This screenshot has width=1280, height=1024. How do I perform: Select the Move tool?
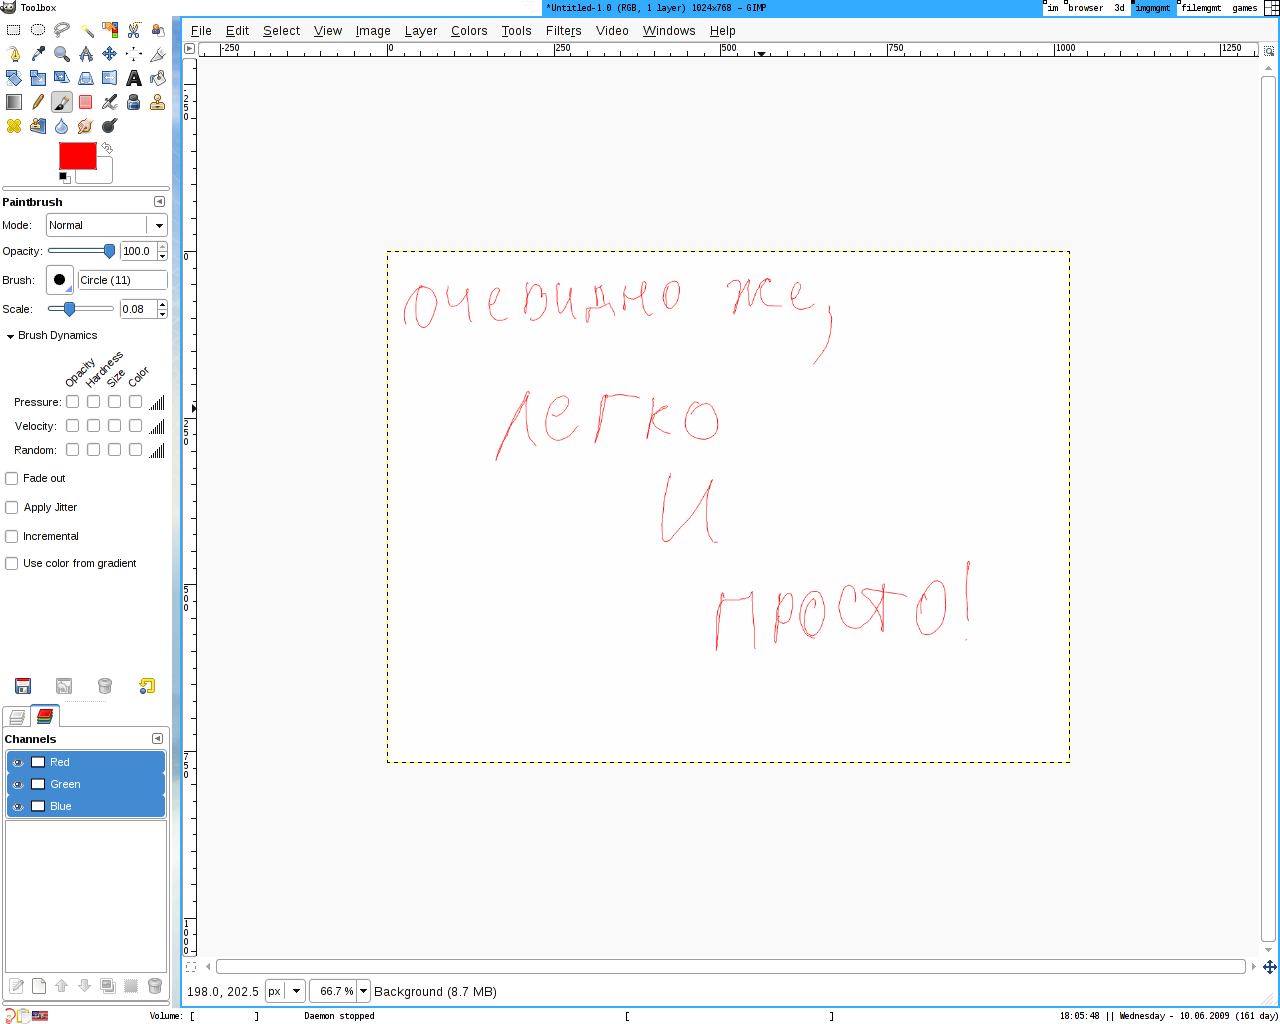pyautogui.click(x=110, y=54)
